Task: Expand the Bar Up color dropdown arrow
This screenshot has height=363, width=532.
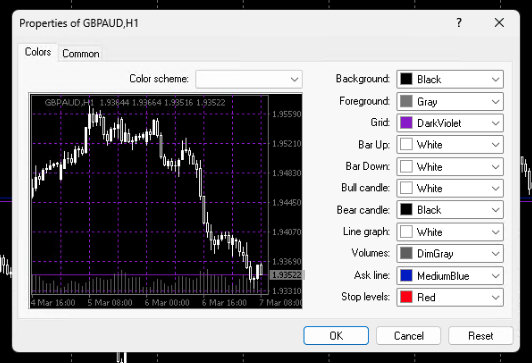Action: click(x=495, y=145)
